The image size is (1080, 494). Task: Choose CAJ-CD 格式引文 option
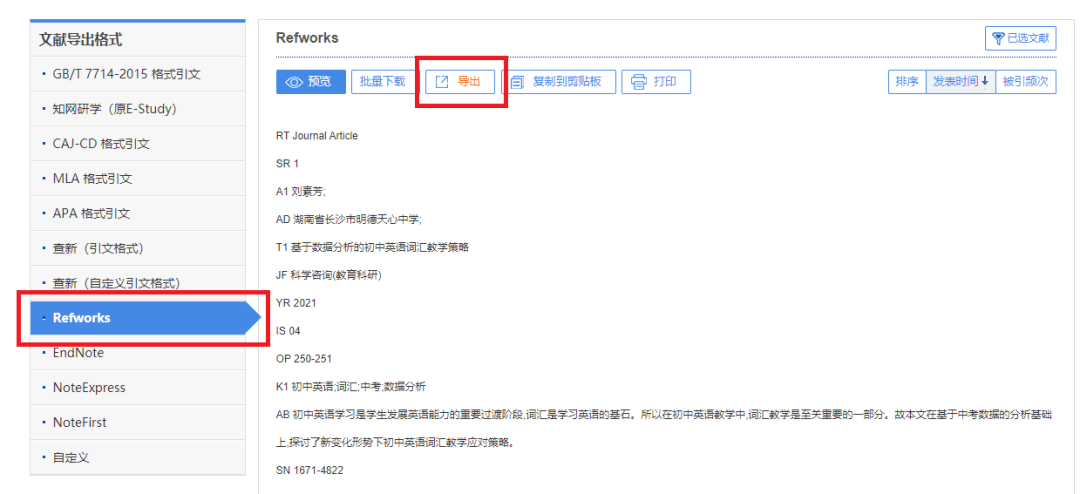point(138,144)
